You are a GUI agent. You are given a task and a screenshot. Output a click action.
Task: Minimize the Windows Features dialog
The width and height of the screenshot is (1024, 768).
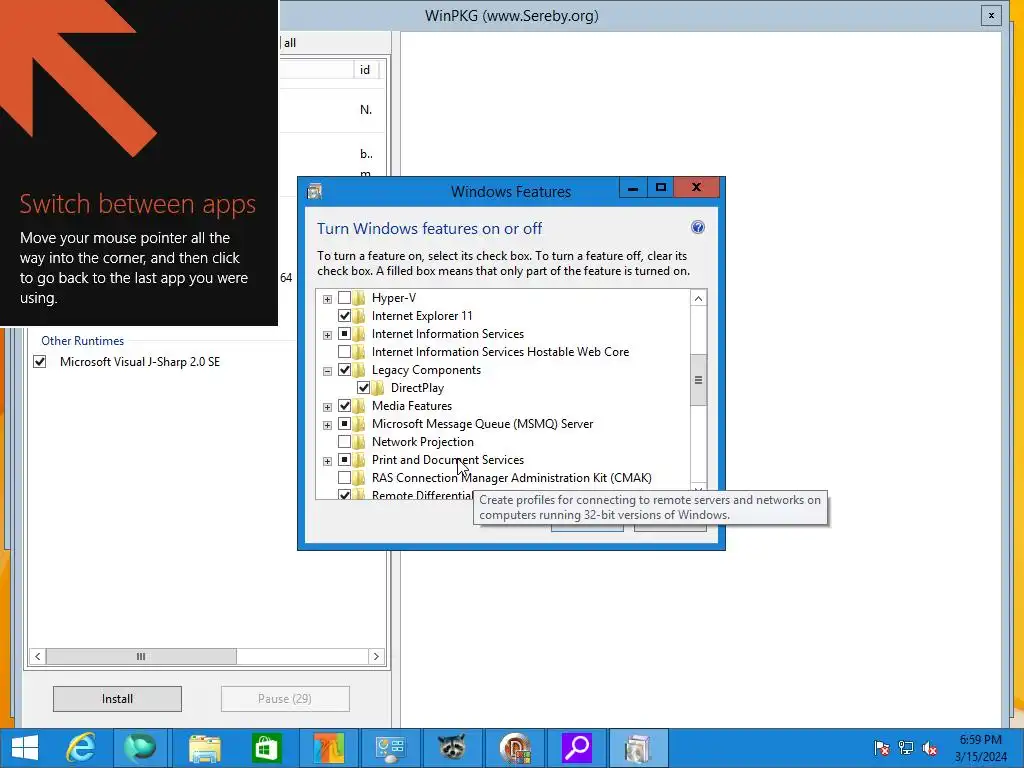tap(633, 188)
